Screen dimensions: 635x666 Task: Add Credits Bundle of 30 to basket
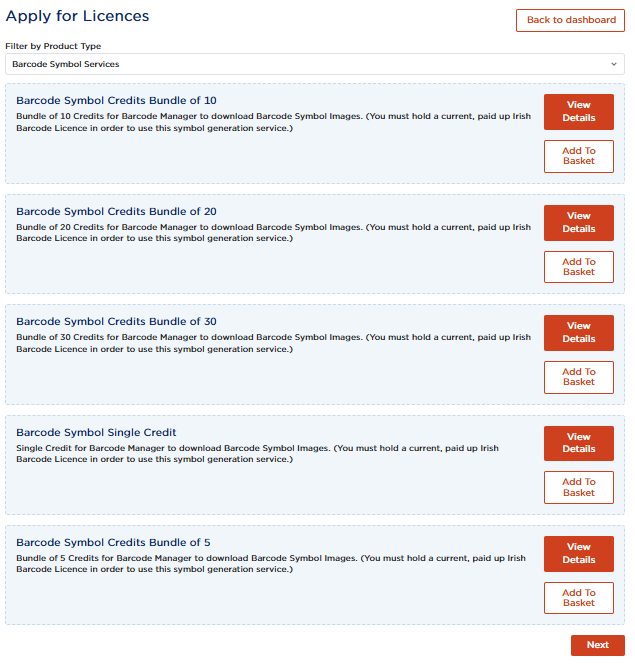(x=578, y=377)
